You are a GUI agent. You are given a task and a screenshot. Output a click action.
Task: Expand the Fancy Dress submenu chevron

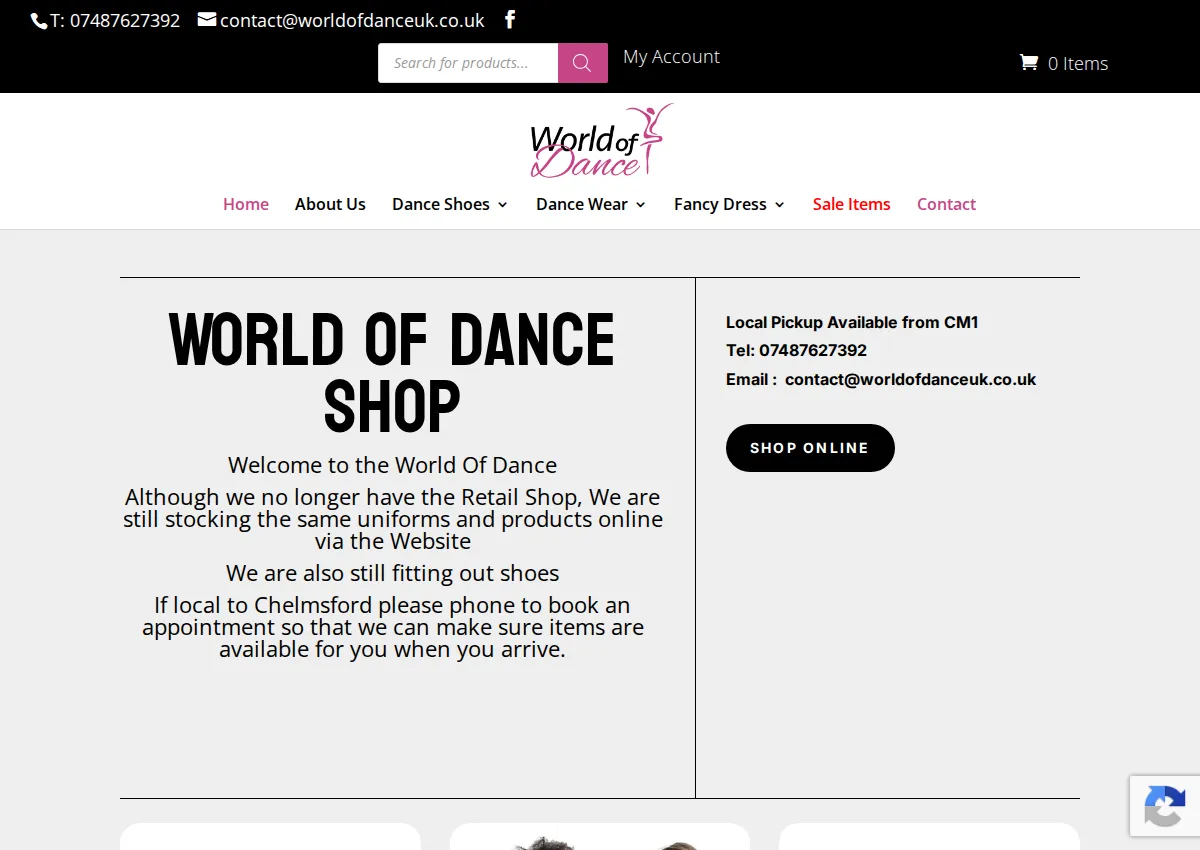[780, 205]
